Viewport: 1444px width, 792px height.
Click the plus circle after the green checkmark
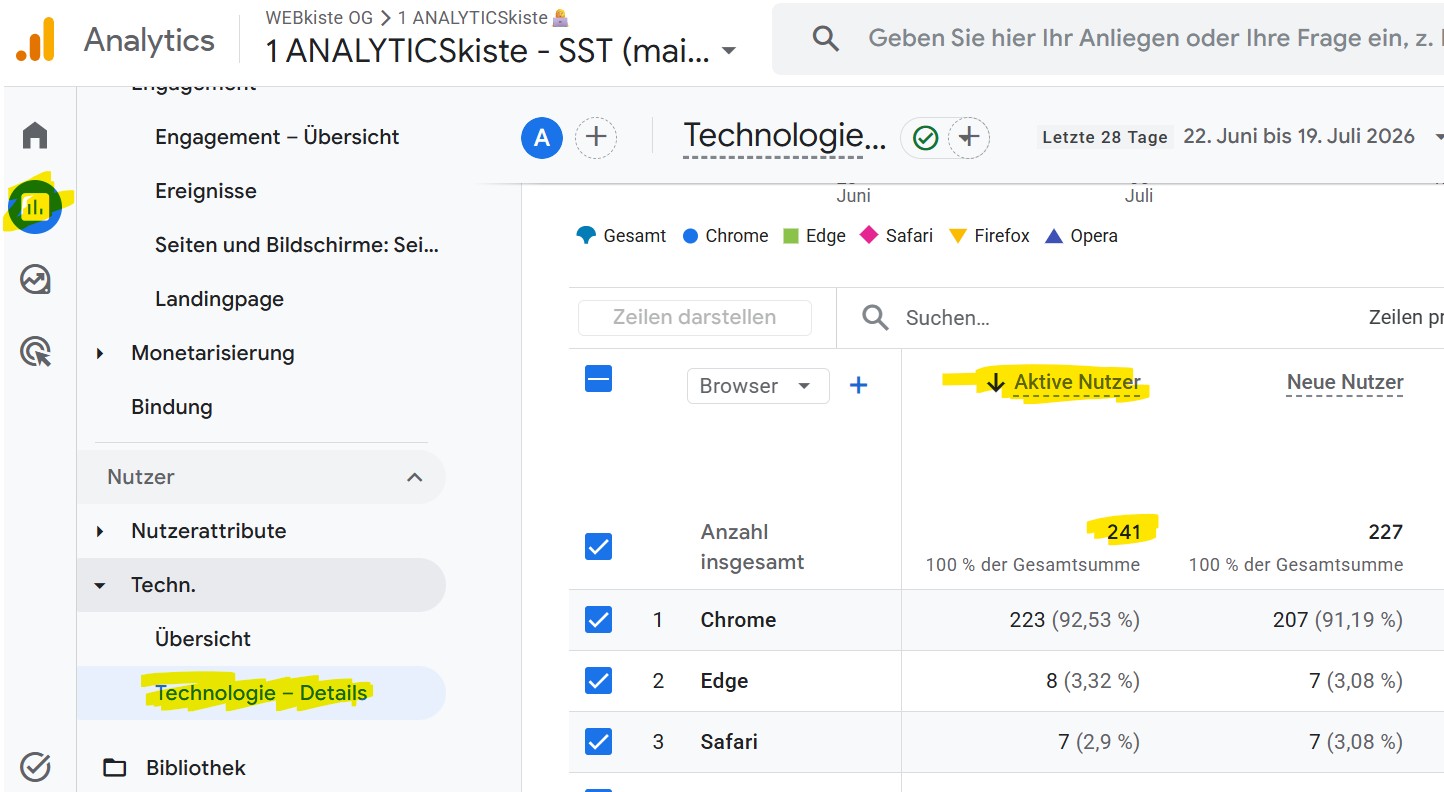968,138
